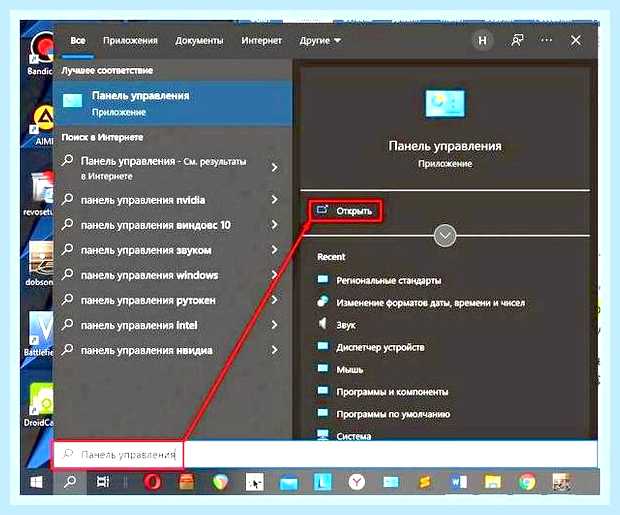Open recent item Система
620x515 pixels.
(353, 435)
